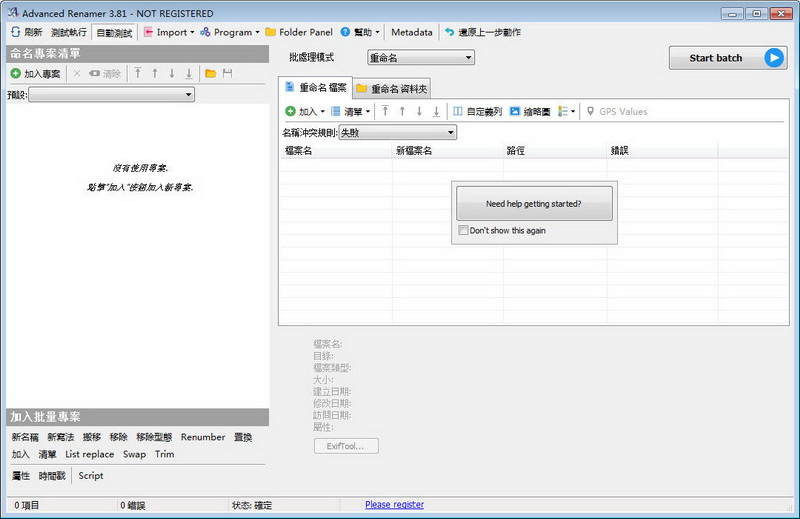Add Renumber method
This screenshot has width=800, height=519.
(x=203, y=437)
